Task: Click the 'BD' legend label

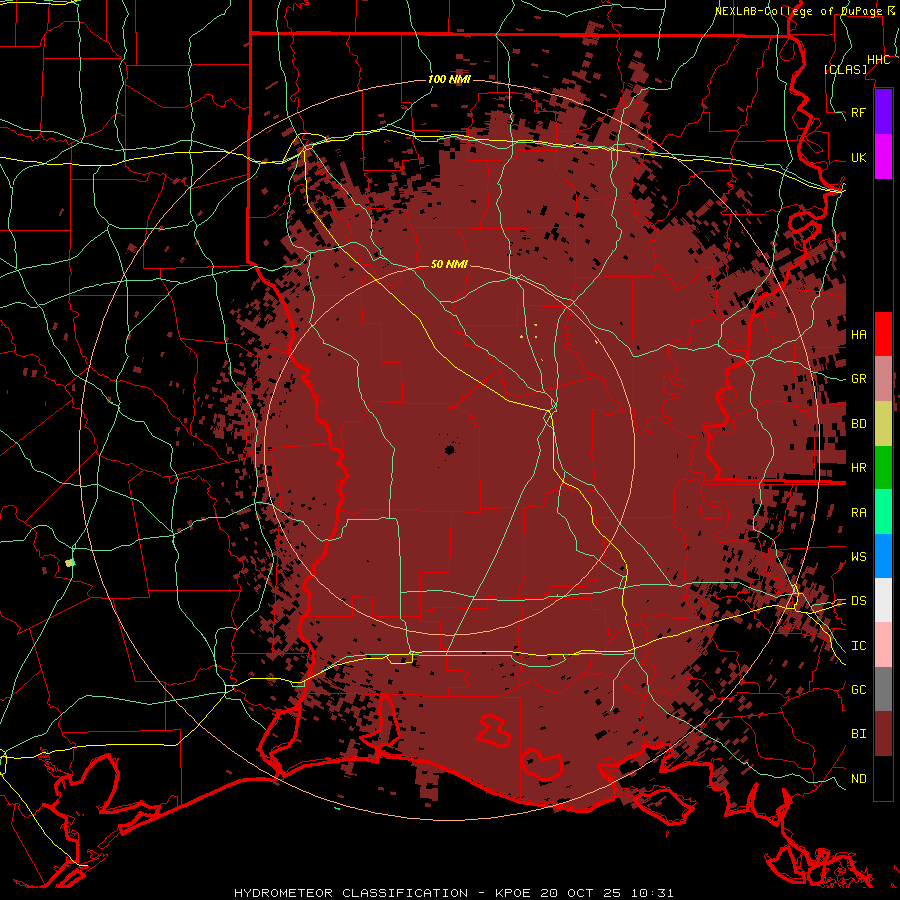Action: click(858, 424)
